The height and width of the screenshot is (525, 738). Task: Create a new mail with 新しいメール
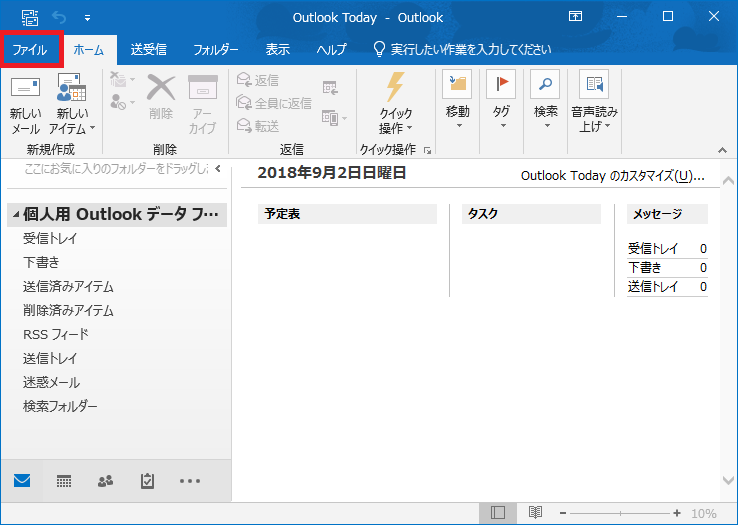25,105
